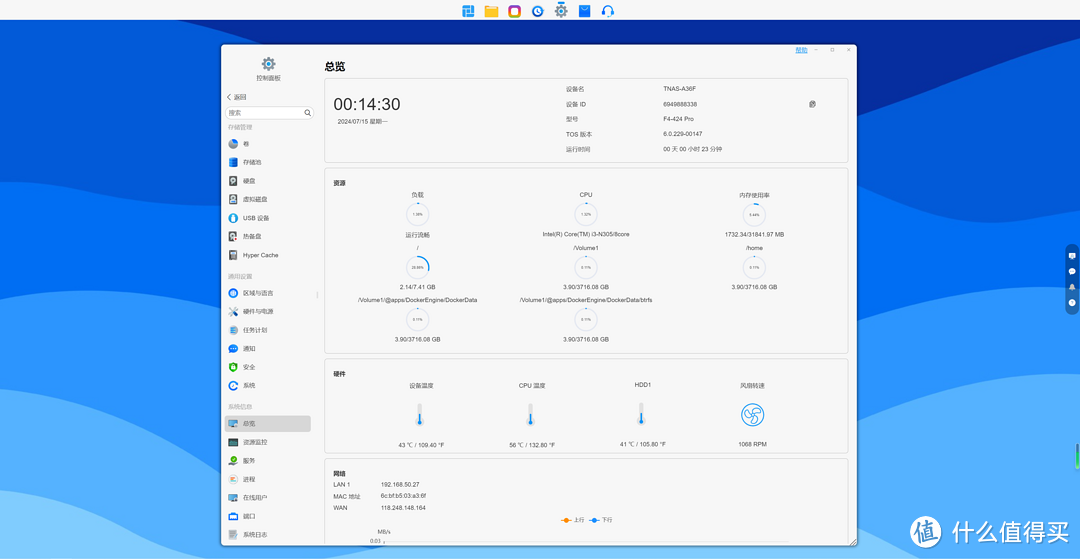1080x559 pixels.
Task: Open 硬件与电源 hardware and power
Action: [x=257, y=311]
